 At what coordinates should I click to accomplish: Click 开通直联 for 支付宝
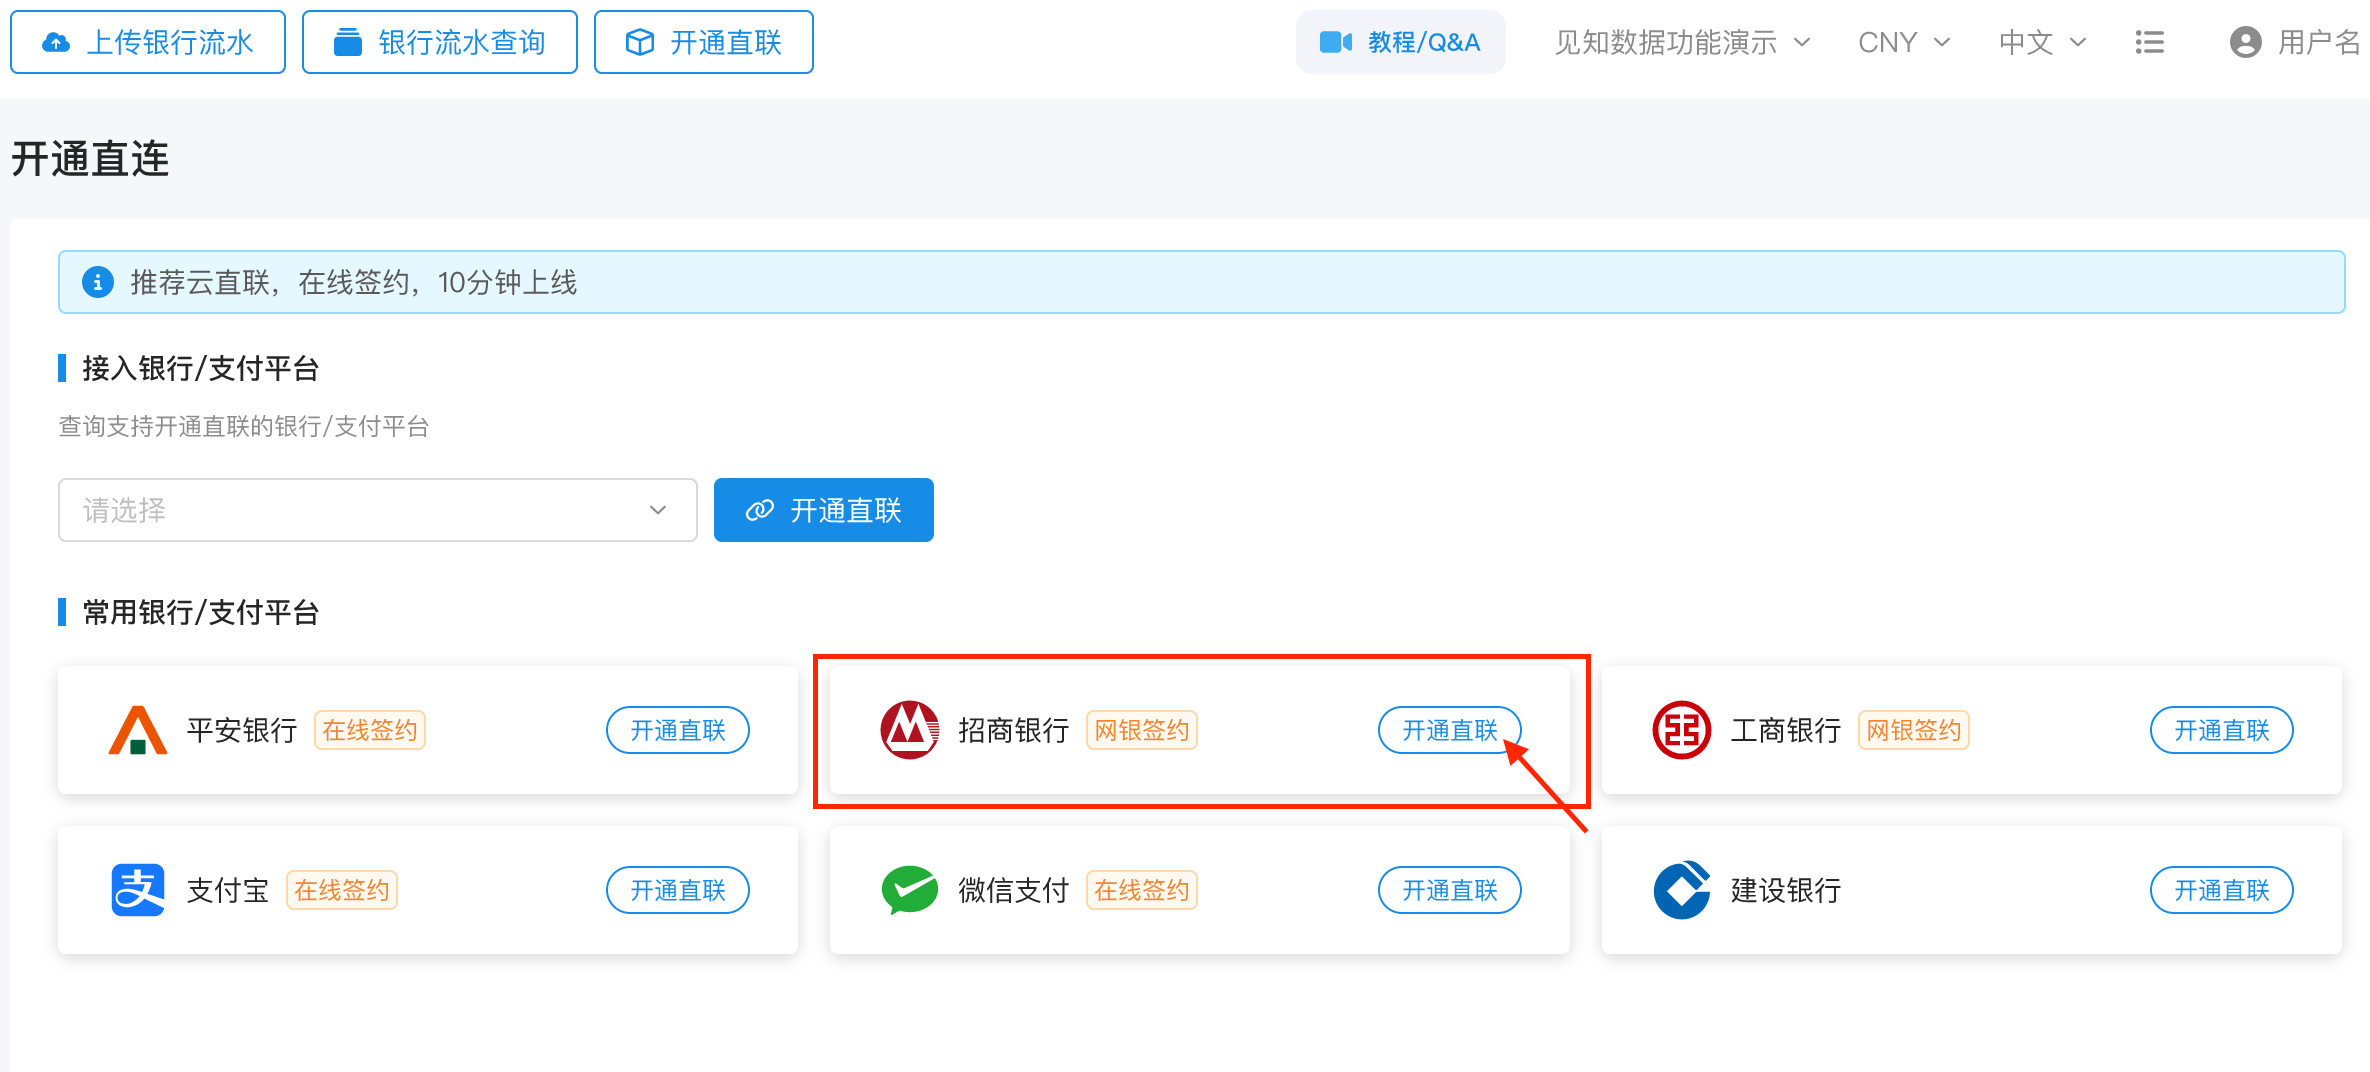pos(678,890)
